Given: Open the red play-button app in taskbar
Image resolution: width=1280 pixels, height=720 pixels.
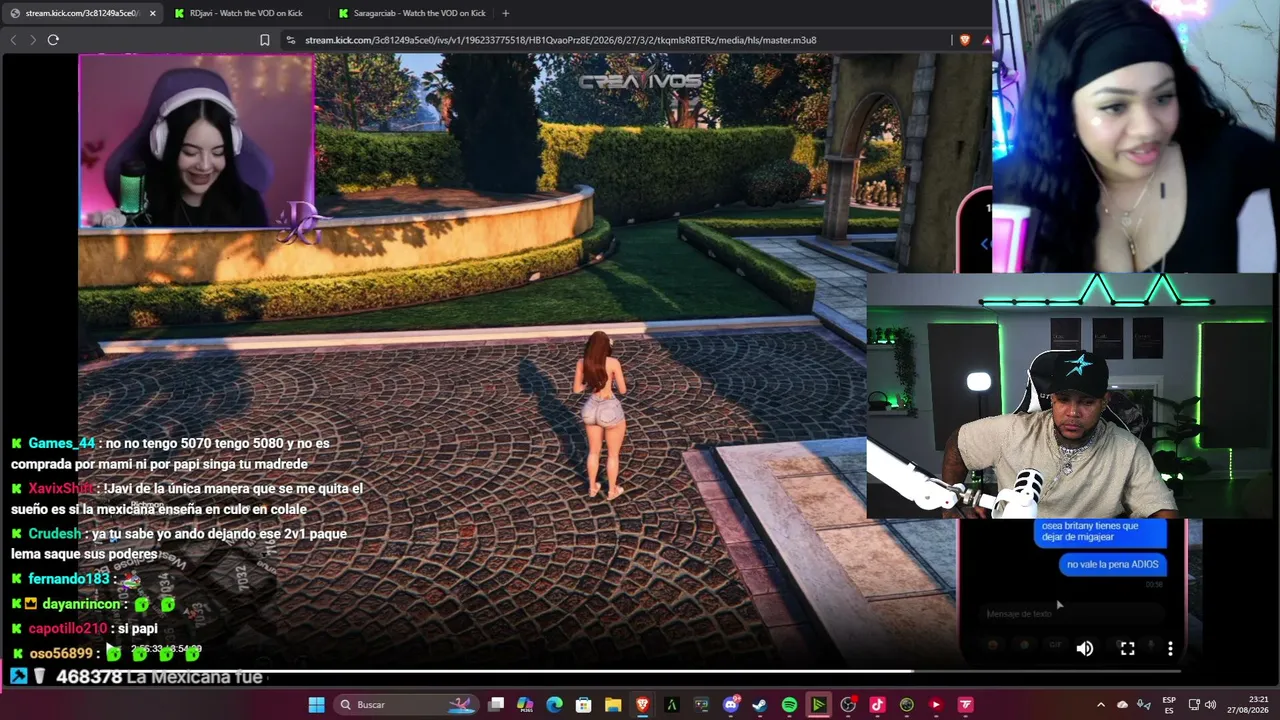Looking at the screenshot, I should click(x=936, y=705).
